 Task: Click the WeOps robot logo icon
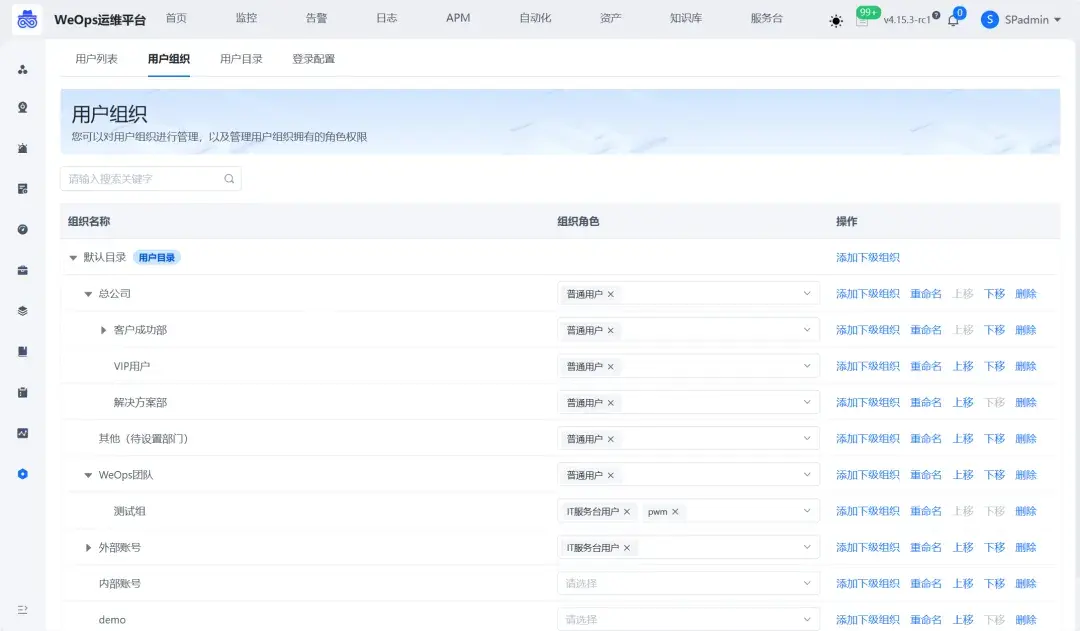(x=27, y=19)
